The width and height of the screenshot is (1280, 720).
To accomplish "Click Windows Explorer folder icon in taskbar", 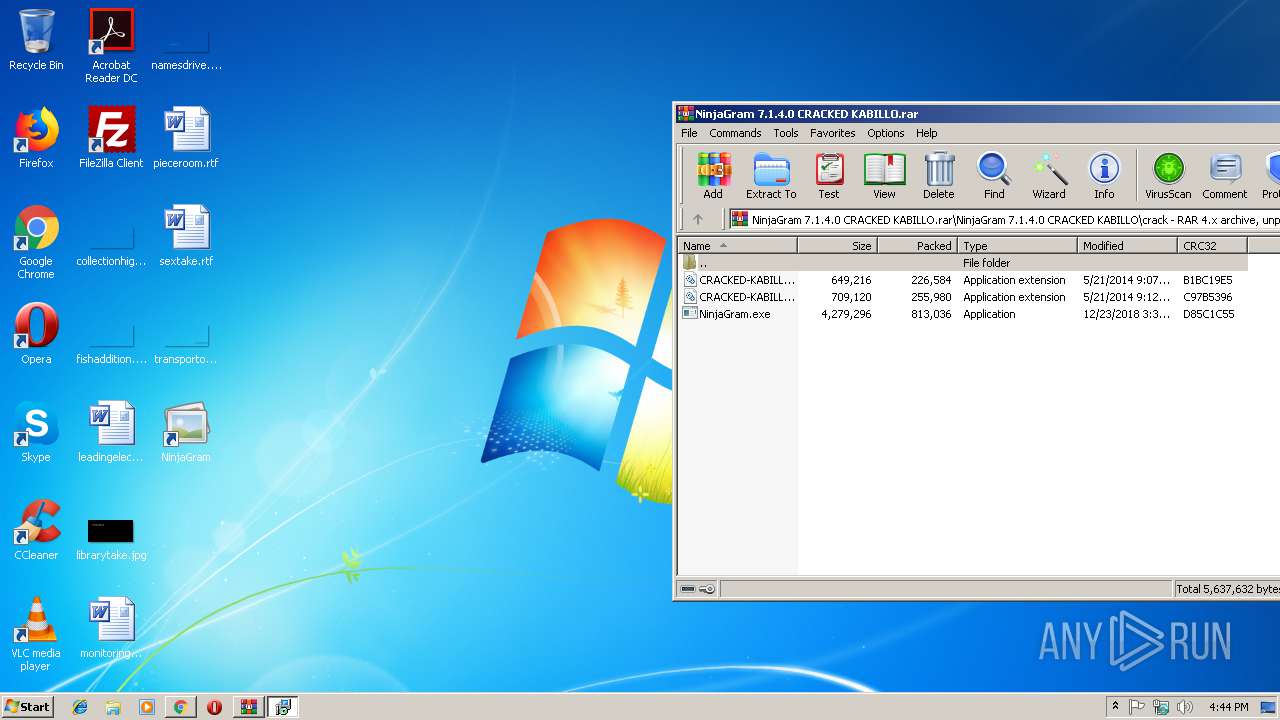I will [x=113, y=707].
